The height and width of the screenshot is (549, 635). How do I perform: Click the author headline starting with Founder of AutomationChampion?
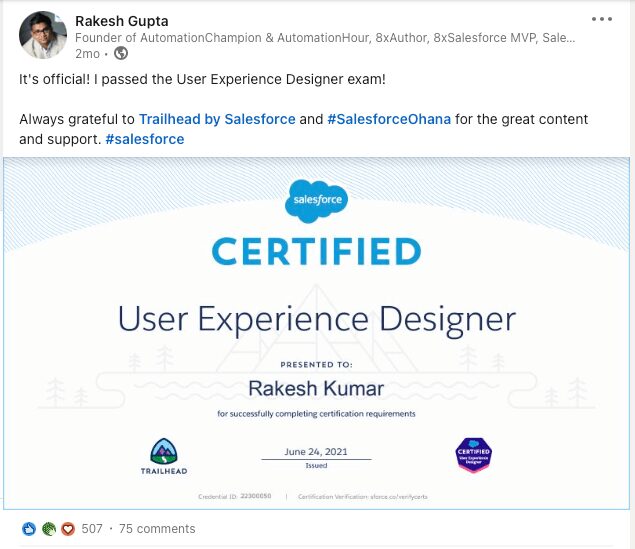(325, 38)
